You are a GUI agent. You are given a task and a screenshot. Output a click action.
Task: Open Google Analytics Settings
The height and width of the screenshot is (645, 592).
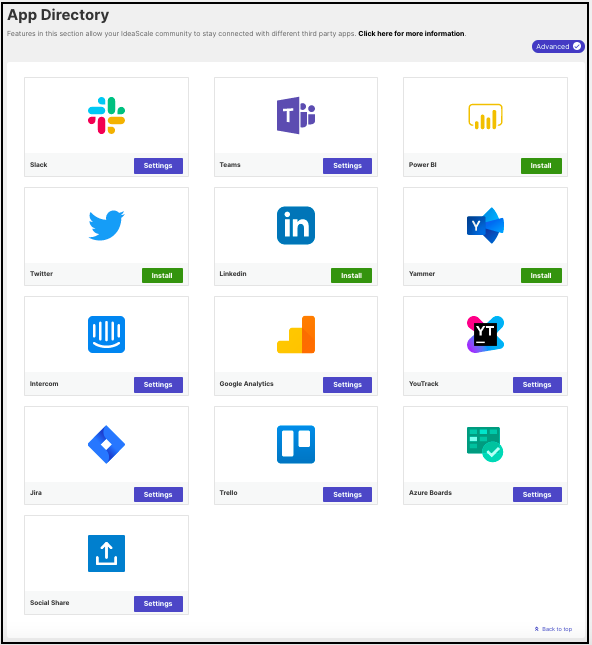pyautogui.click(x=347, y=385)
